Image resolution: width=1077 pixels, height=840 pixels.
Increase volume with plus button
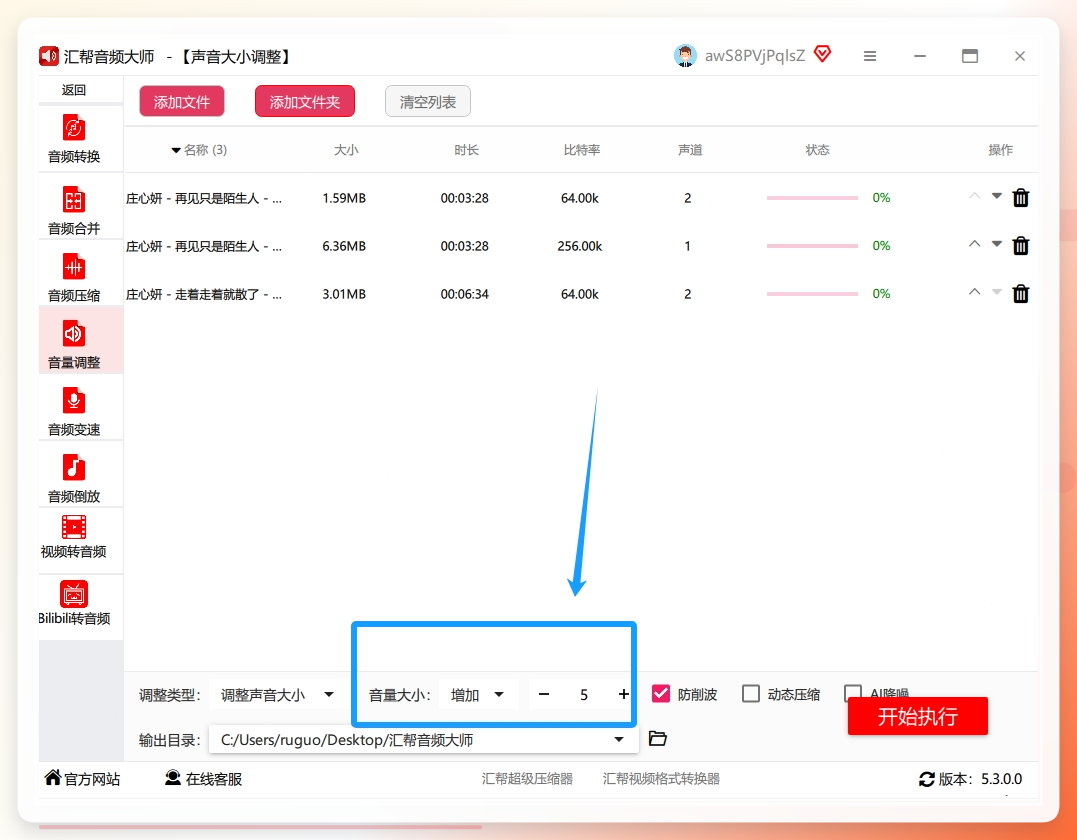click(x=623, y=694)
